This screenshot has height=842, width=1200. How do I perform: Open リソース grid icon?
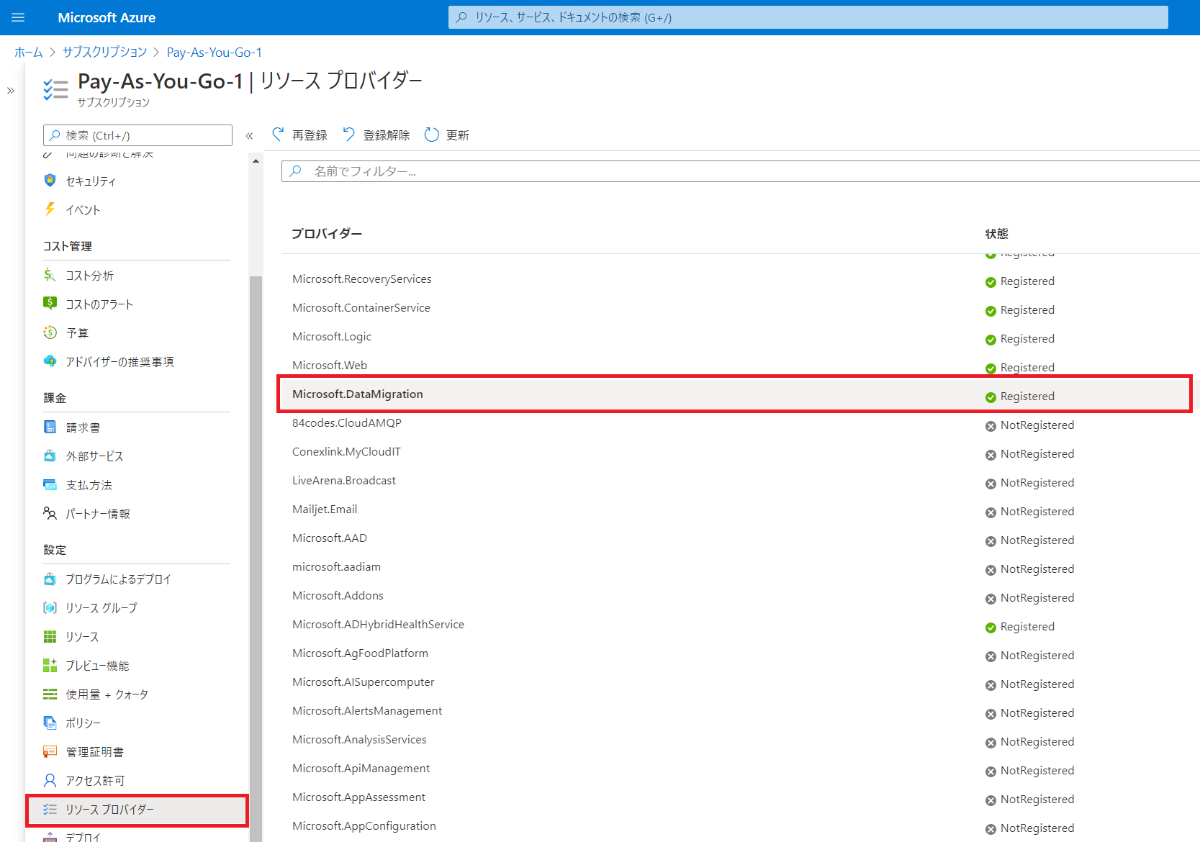[50, 637]
